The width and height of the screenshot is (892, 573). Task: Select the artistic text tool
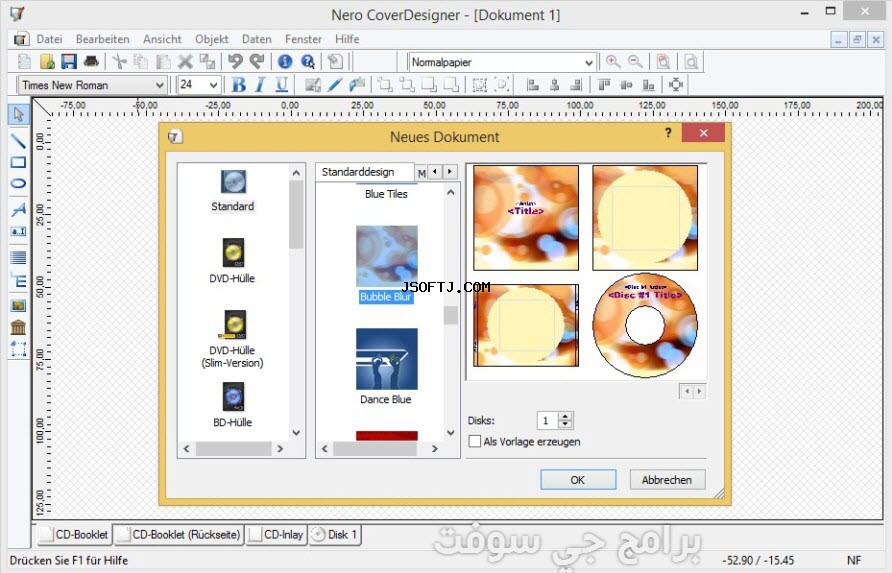click(18, 209)
